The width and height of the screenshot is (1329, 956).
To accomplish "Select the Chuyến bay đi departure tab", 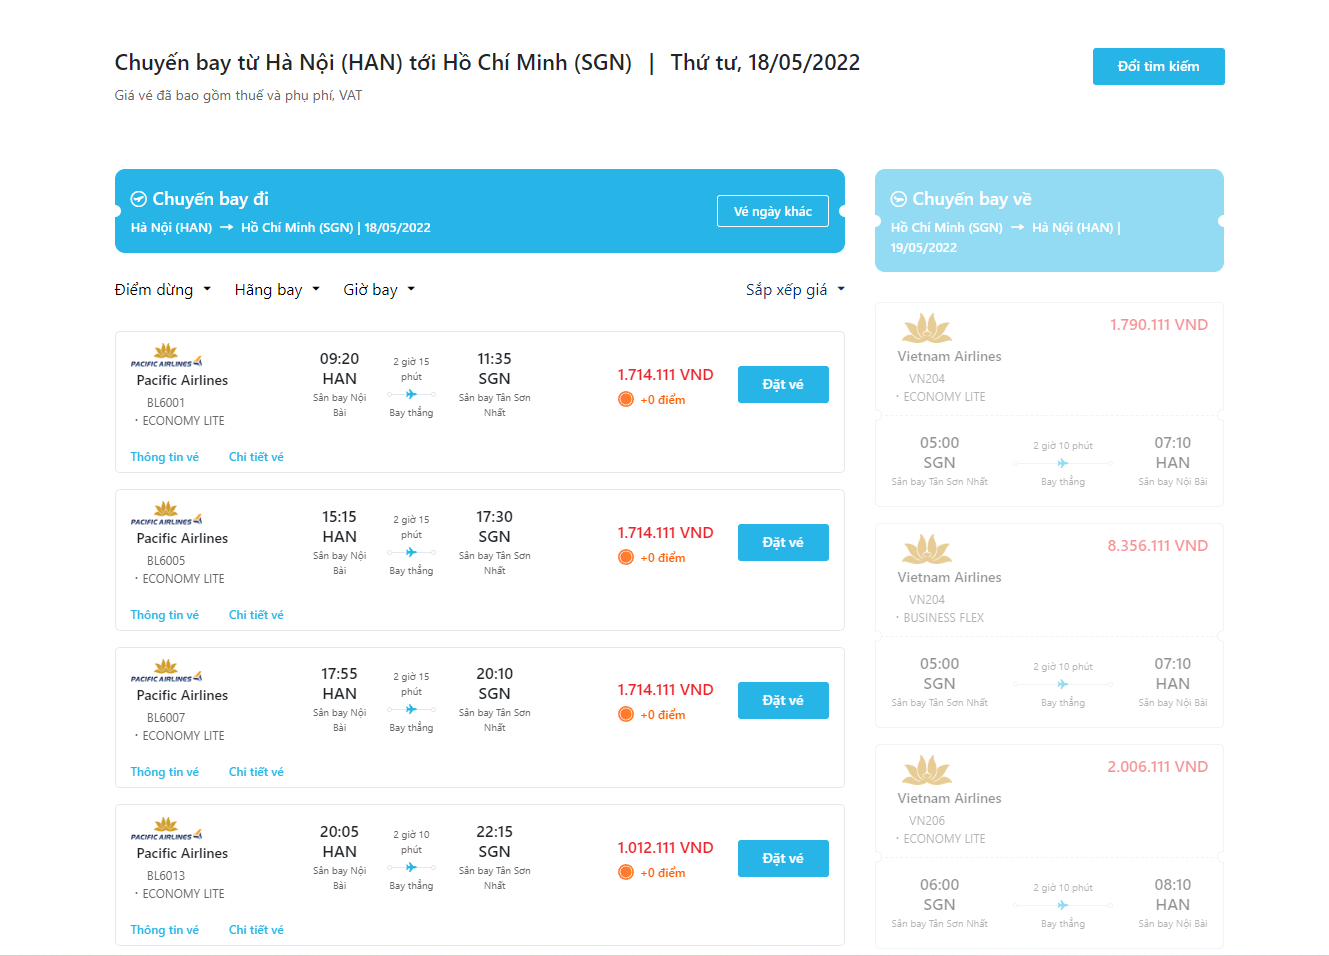I will (x=480, y=211).
